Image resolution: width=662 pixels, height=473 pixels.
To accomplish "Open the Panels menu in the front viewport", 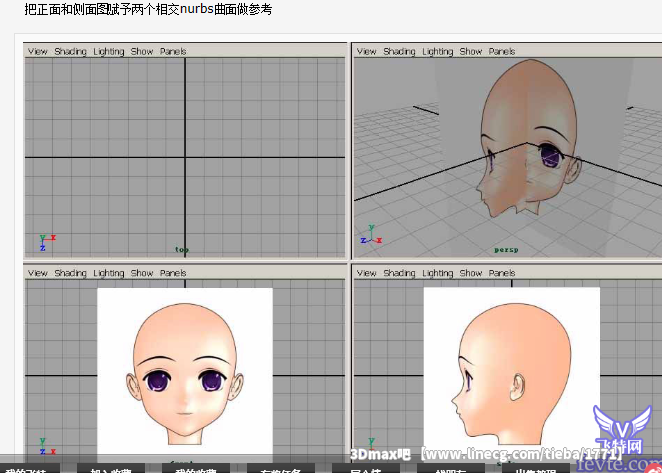I will (173, 273).
